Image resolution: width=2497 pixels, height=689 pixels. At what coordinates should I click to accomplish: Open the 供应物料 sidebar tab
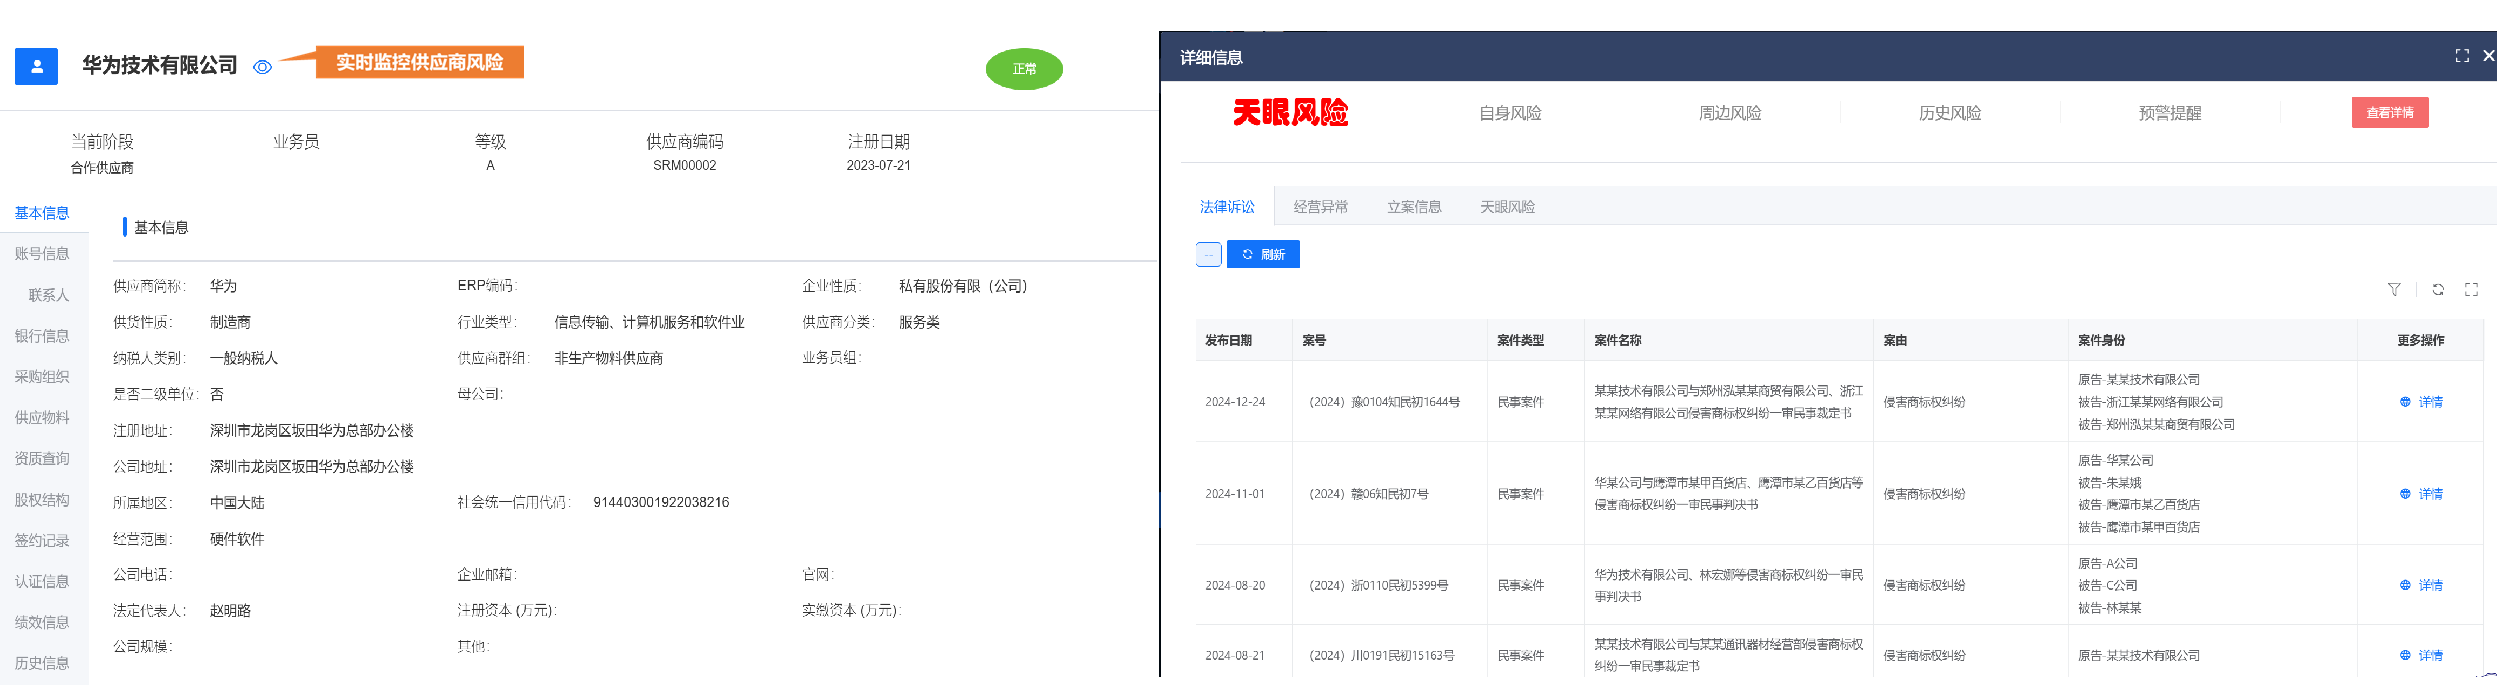click(x=42, y=418)
